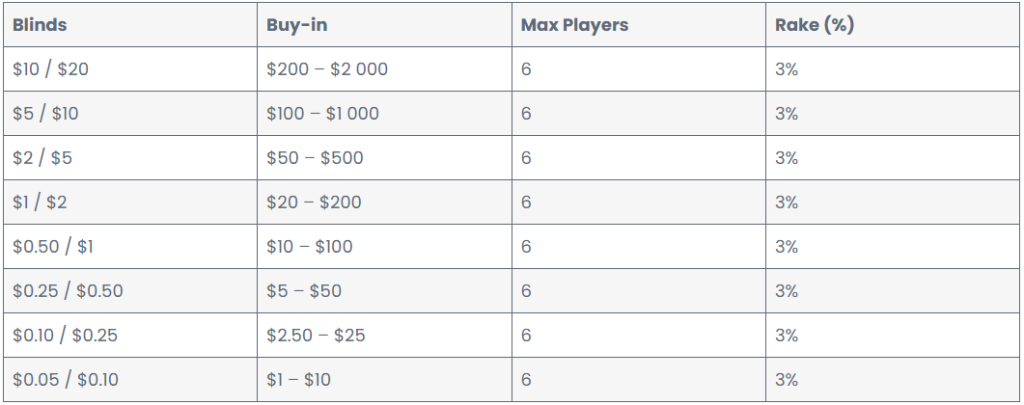Click the $50 – $500 buy-in cell
1024x405 pixels.
pos(384,158)
